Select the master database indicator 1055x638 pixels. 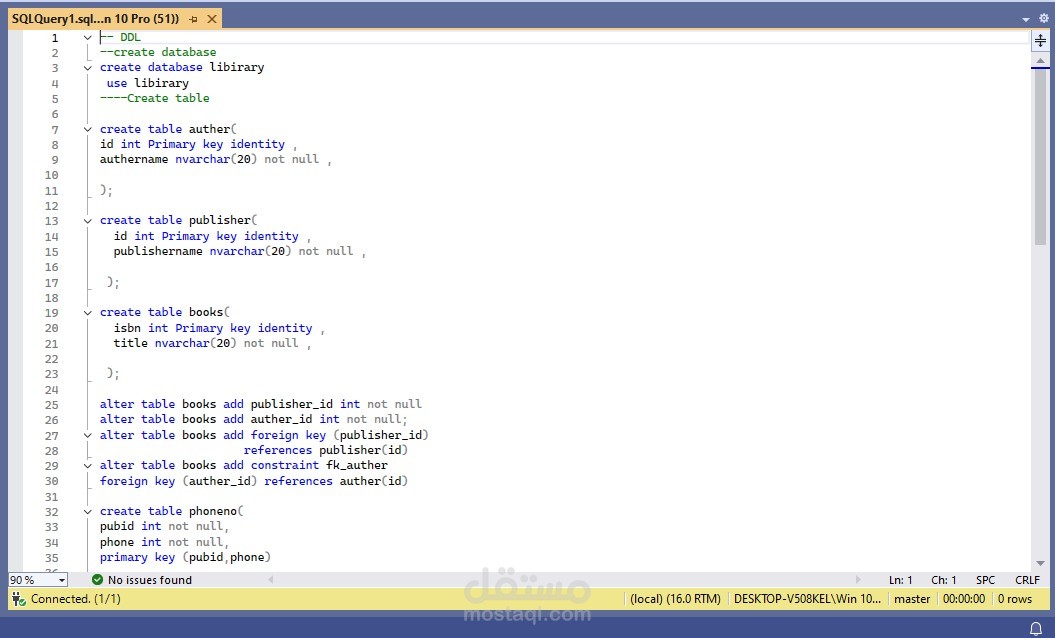(x=911, y=598)
